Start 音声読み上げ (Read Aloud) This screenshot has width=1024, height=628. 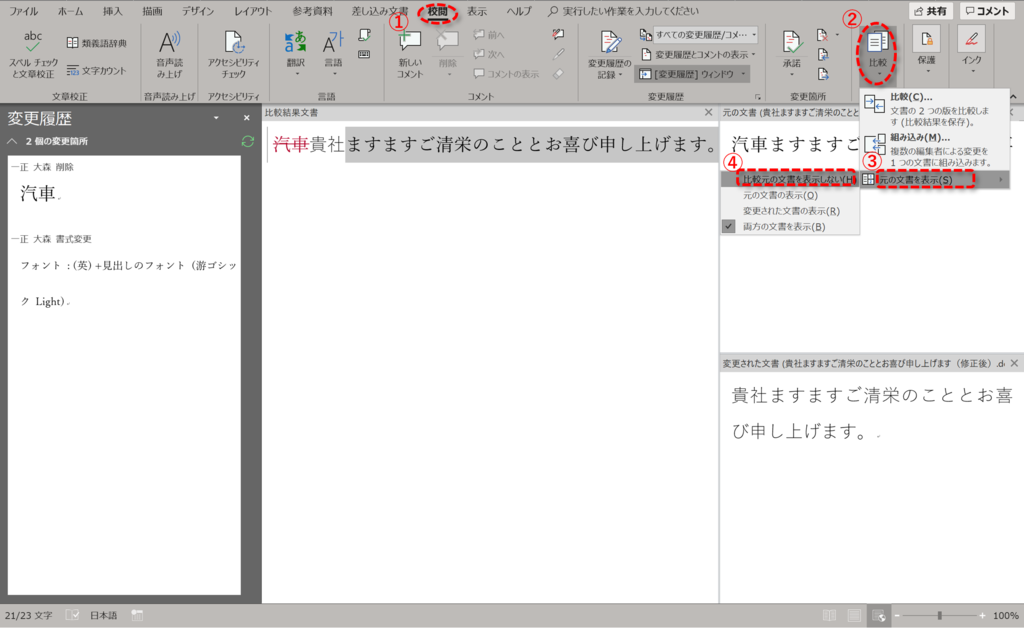(x=167, y=55)
